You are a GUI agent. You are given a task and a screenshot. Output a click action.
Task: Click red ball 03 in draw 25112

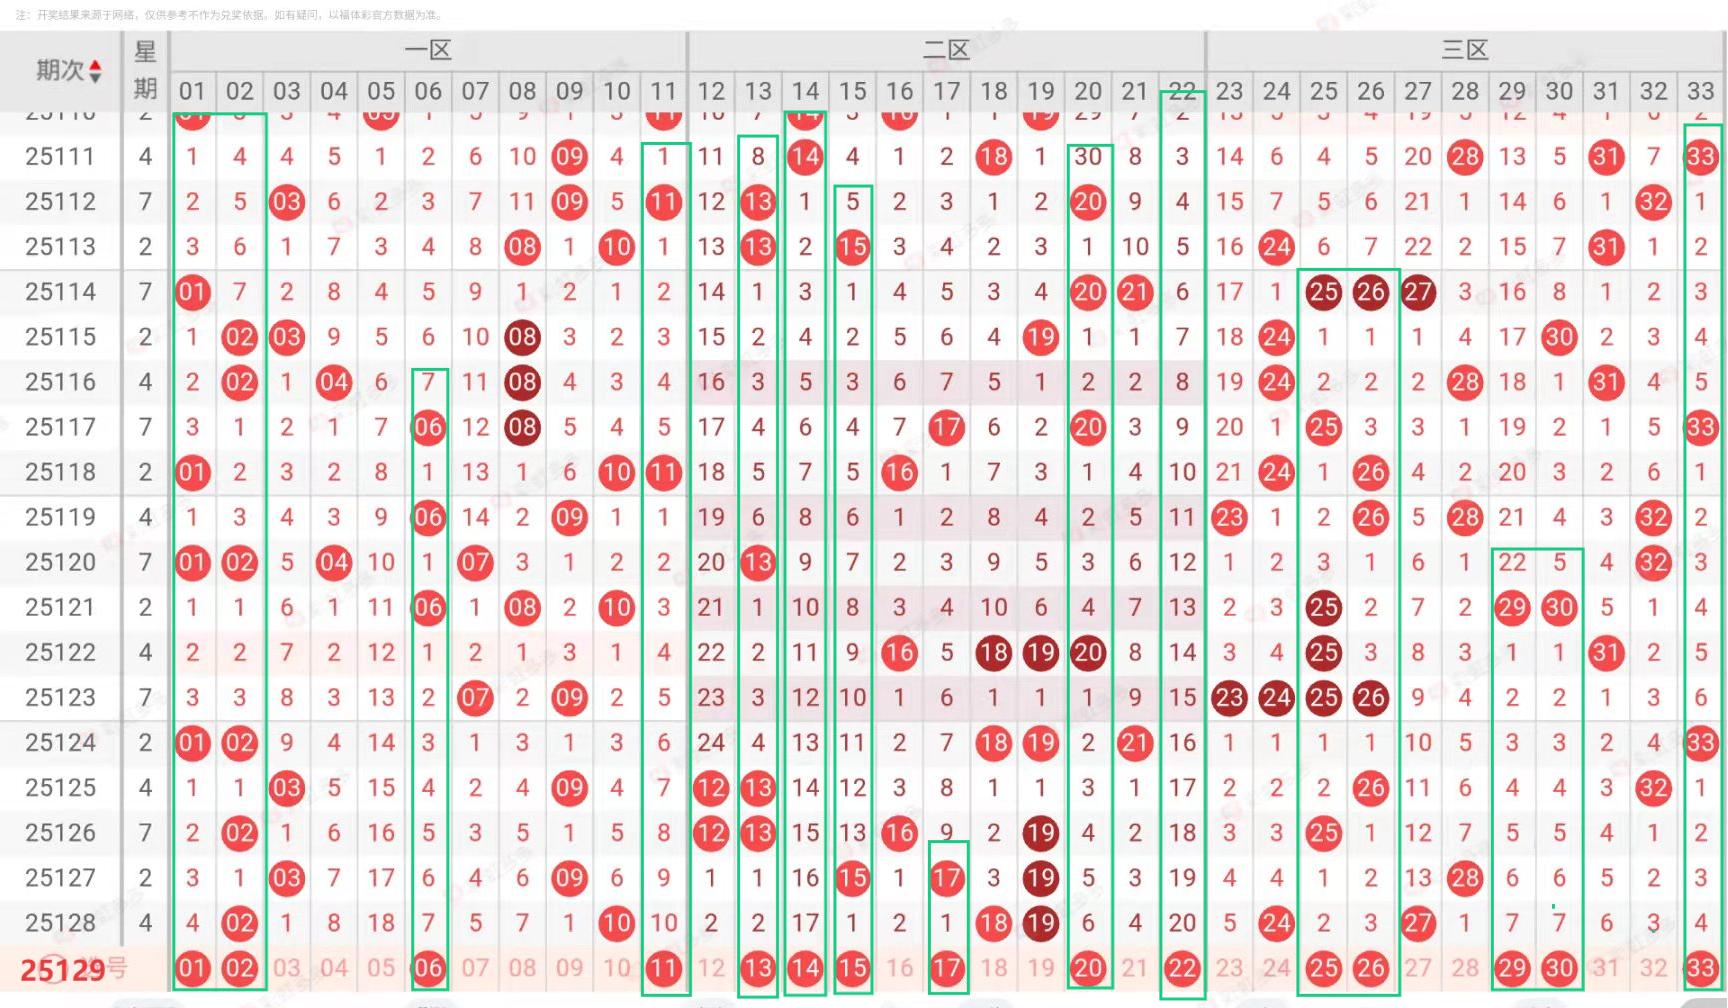pyautogui.click(x=287, y=202)
